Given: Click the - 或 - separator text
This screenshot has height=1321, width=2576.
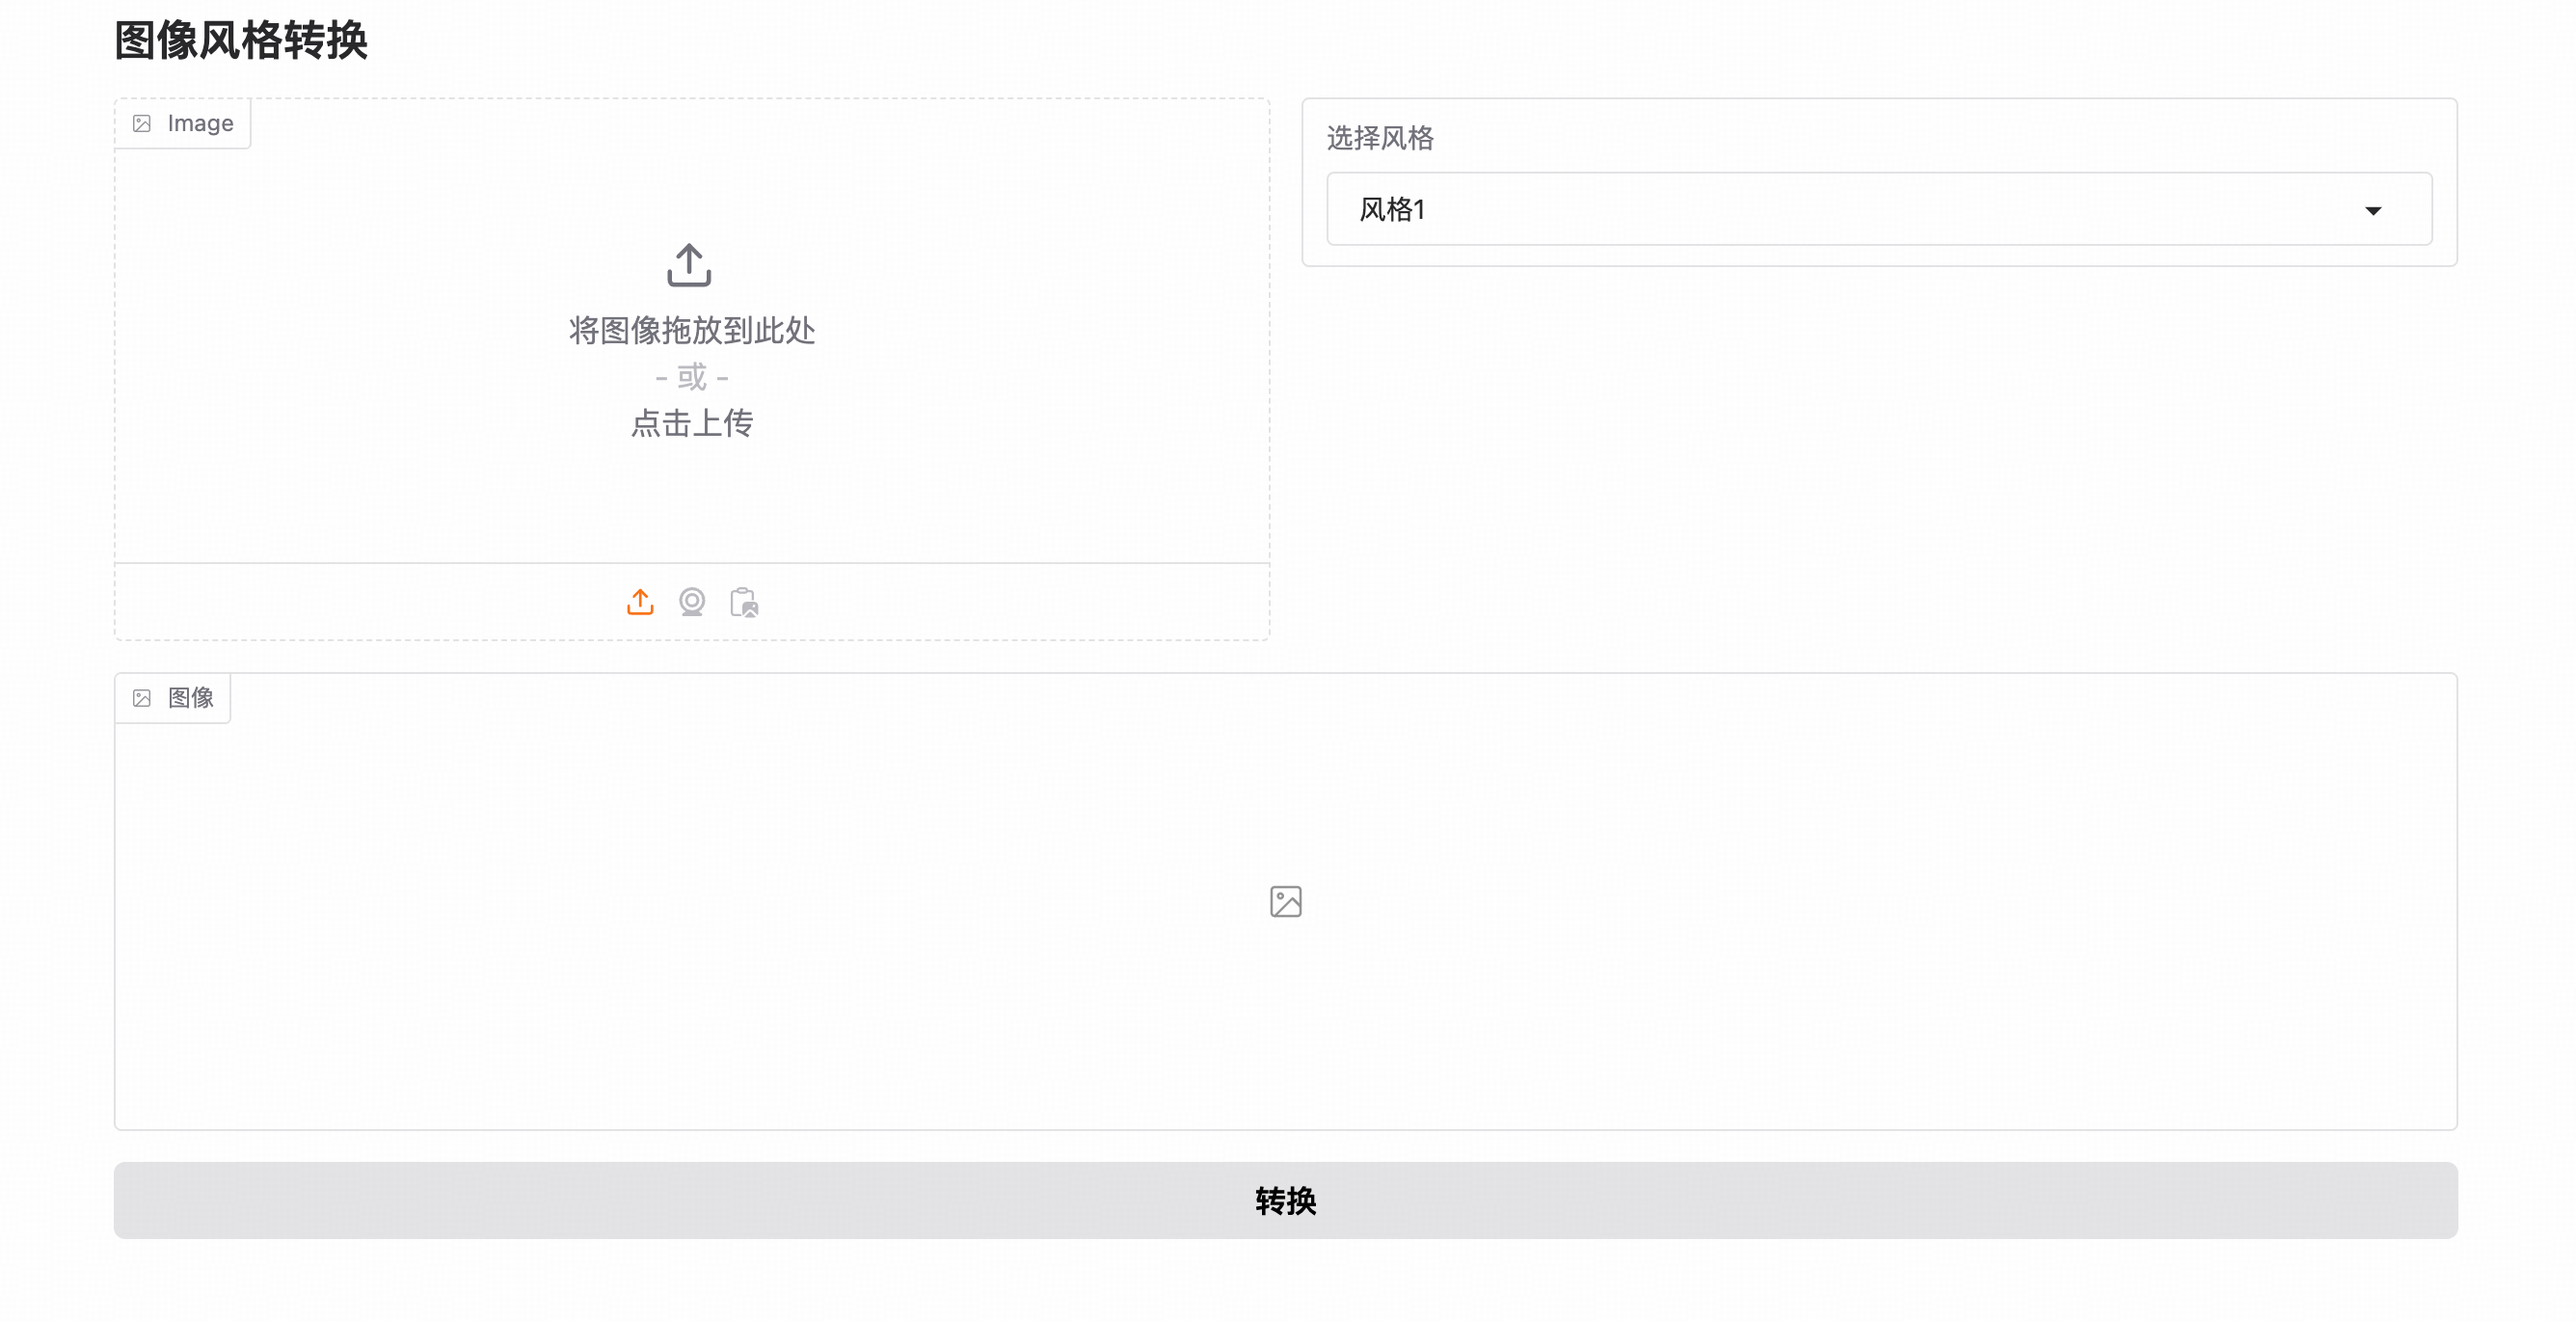Looking at the screenshot, I should click(691, 377).
